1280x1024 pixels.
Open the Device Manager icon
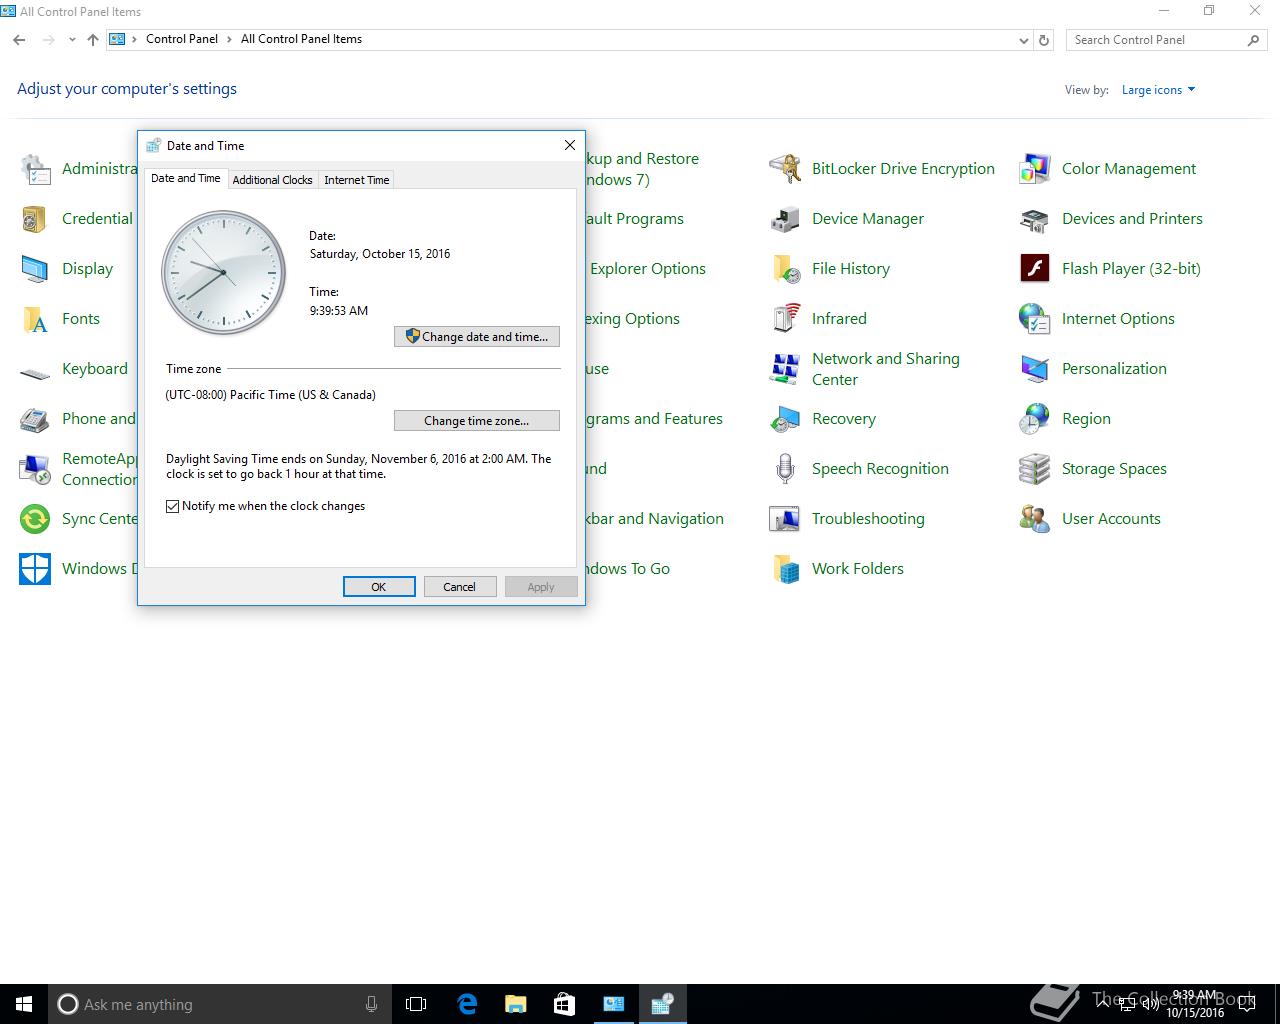785,219
